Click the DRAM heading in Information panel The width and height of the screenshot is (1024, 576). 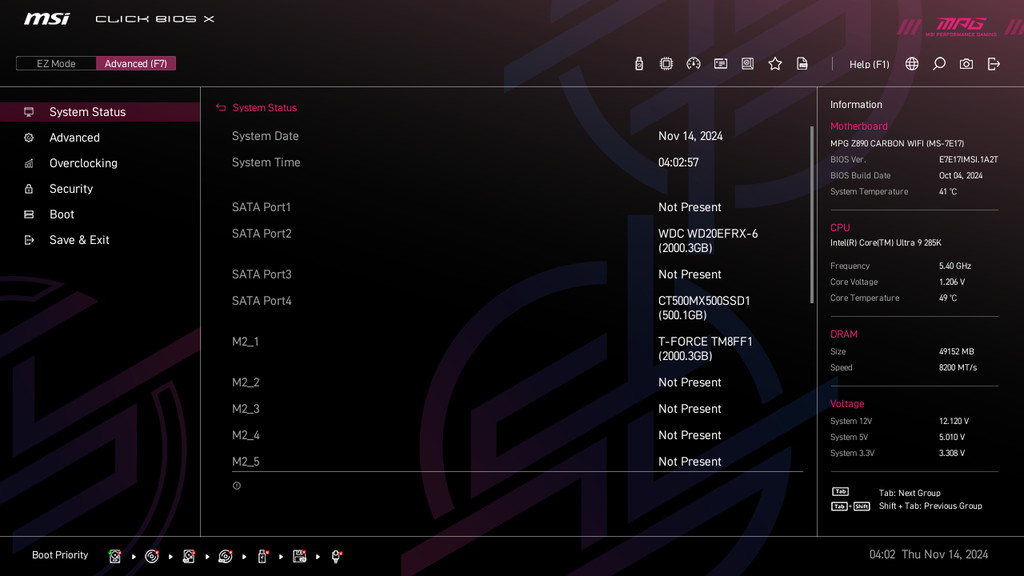(844, 334)
